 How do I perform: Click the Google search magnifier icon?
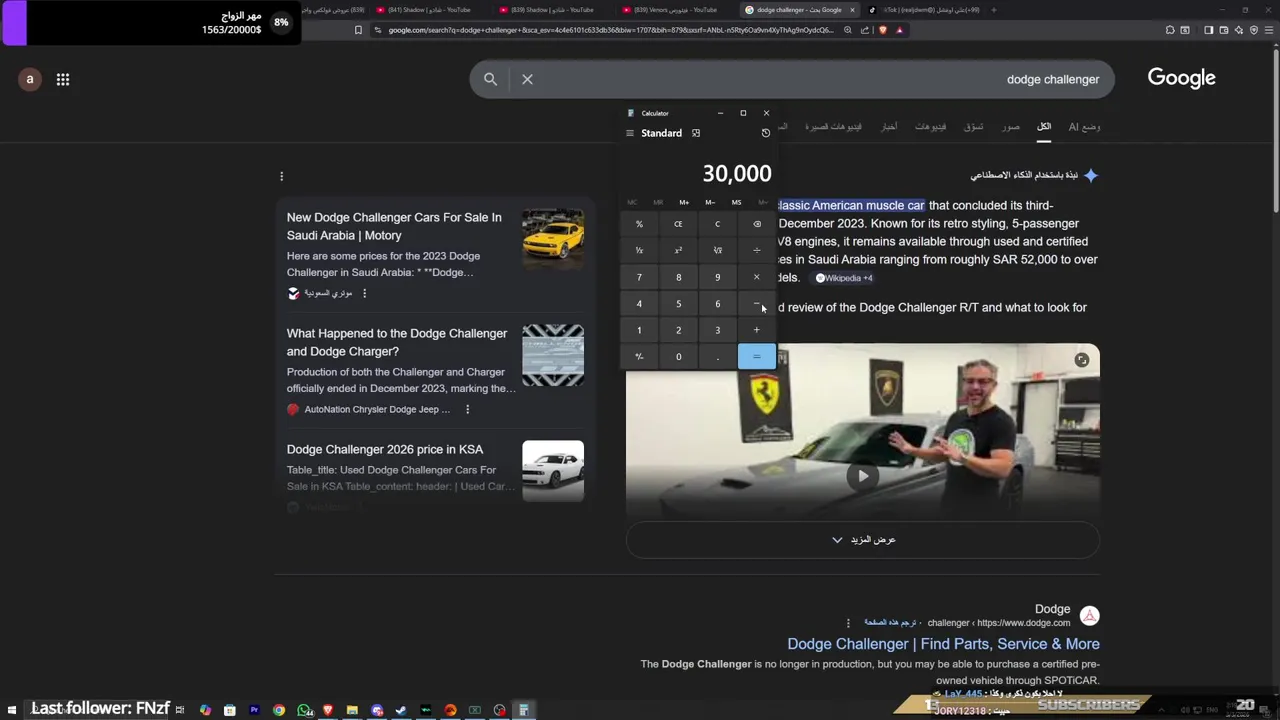490,79
